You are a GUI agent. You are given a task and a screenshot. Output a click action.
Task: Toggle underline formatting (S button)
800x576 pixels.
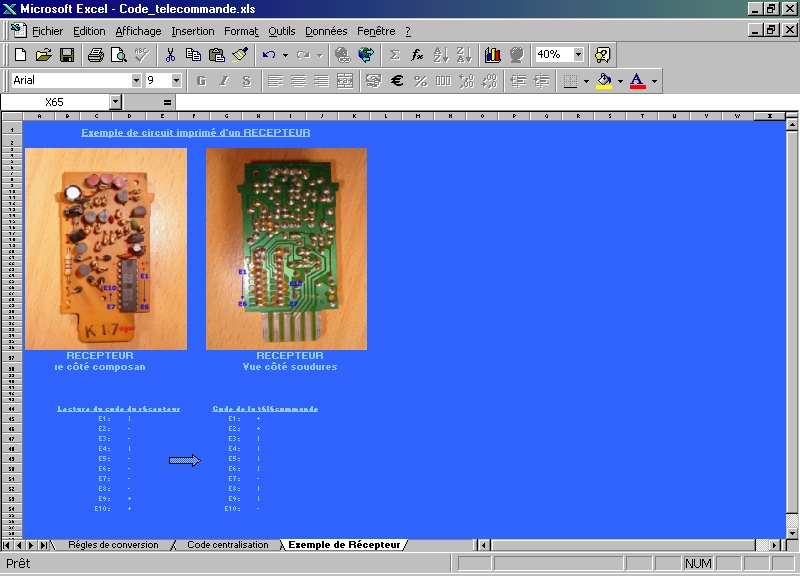246,81
